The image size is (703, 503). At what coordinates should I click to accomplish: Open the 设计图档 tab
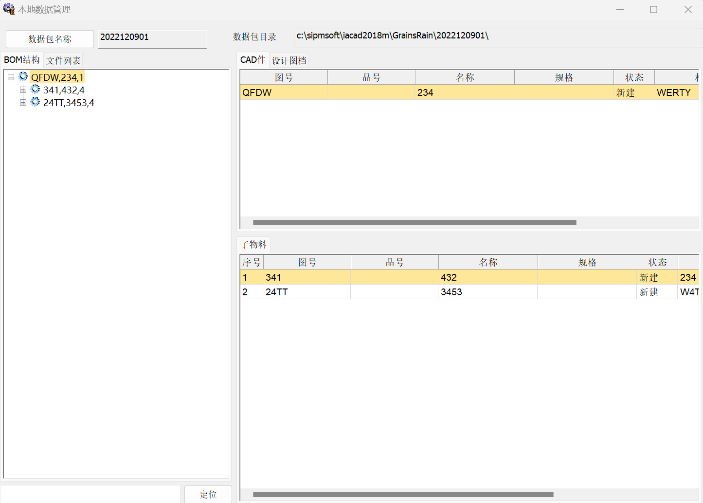[x=289, y=61]
